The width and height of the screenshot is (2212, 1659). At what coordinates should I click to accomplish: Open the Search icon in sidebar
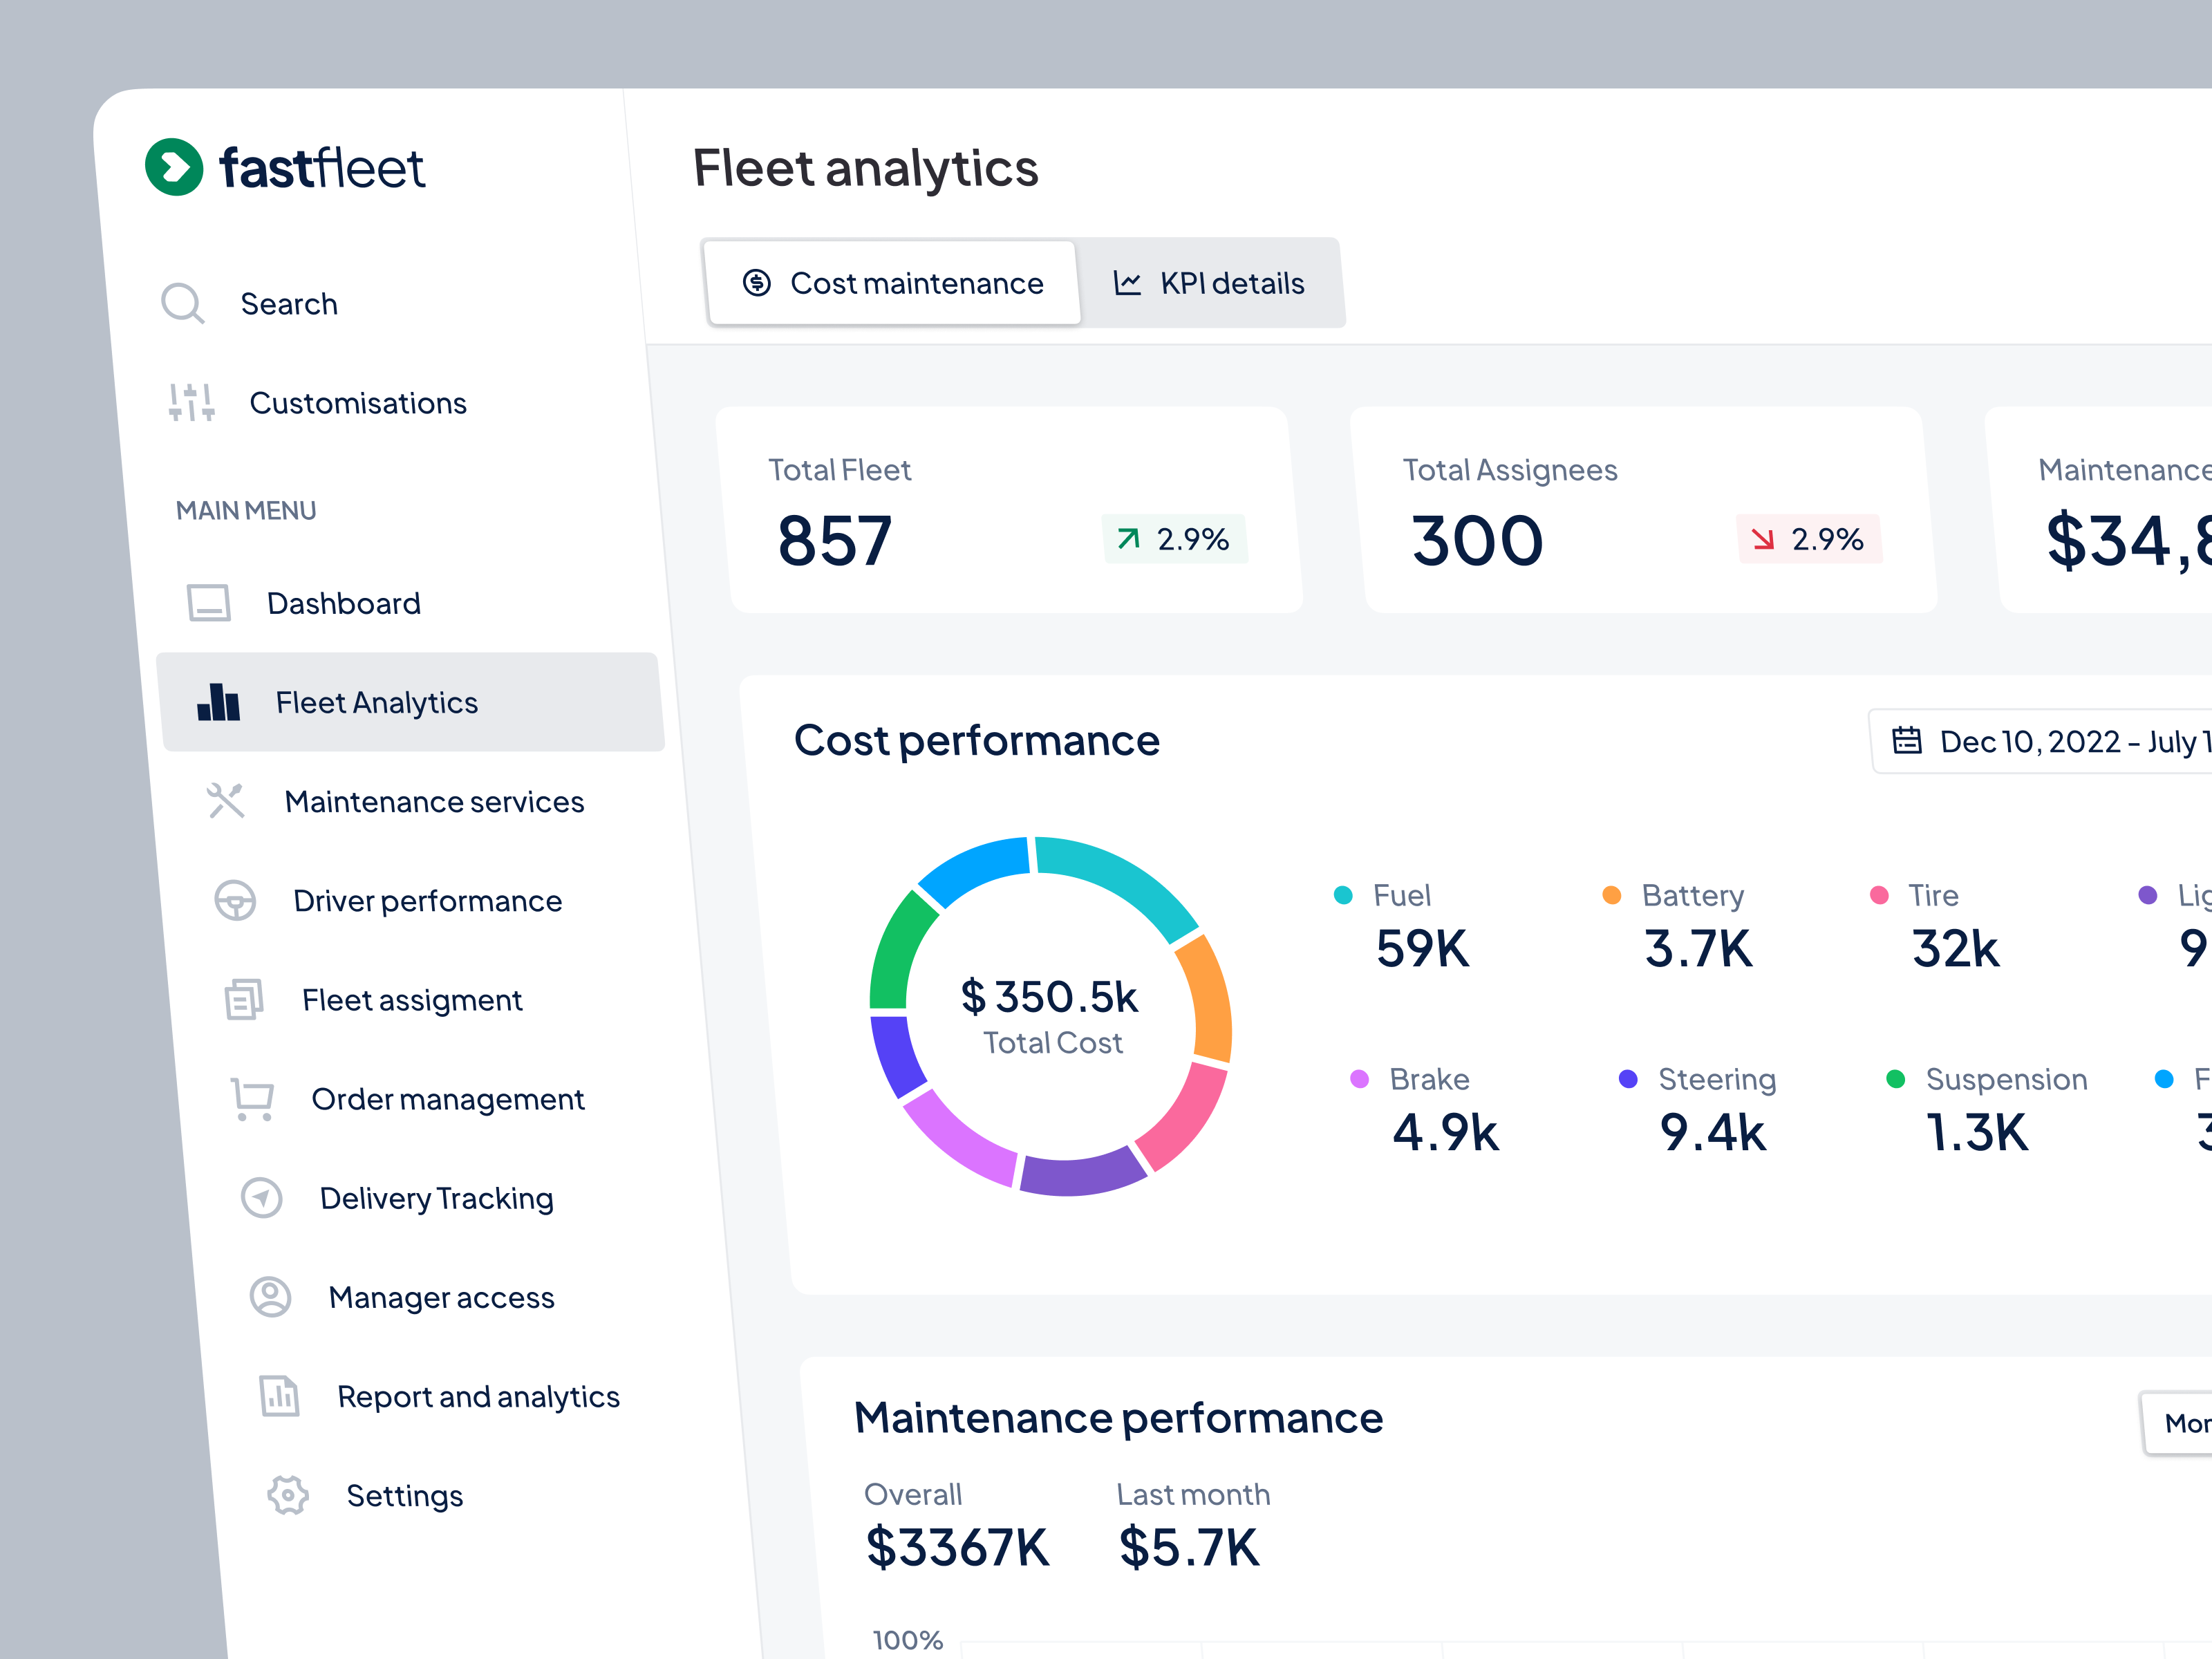click(183, 303)
